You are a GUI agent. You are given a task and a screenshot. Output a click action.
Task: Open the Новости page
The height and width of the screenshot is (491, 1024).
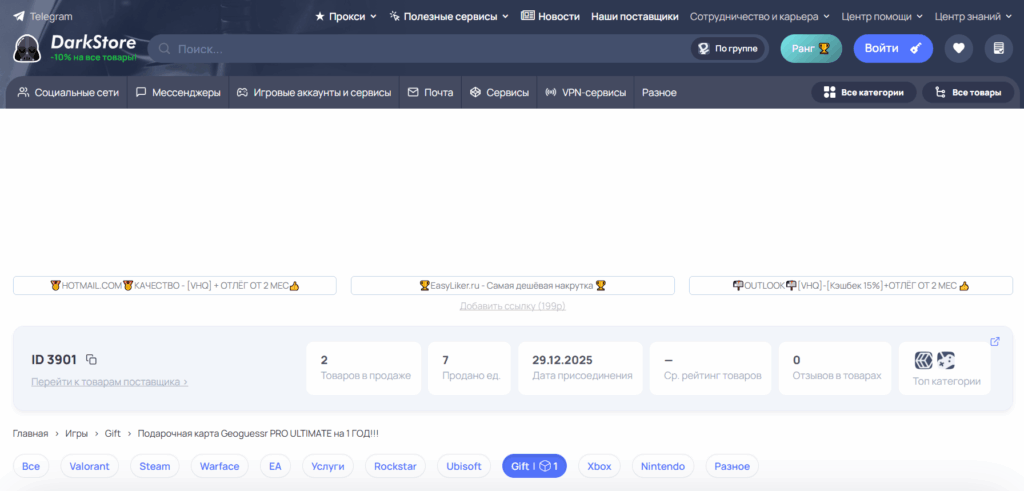pos(550,16)
